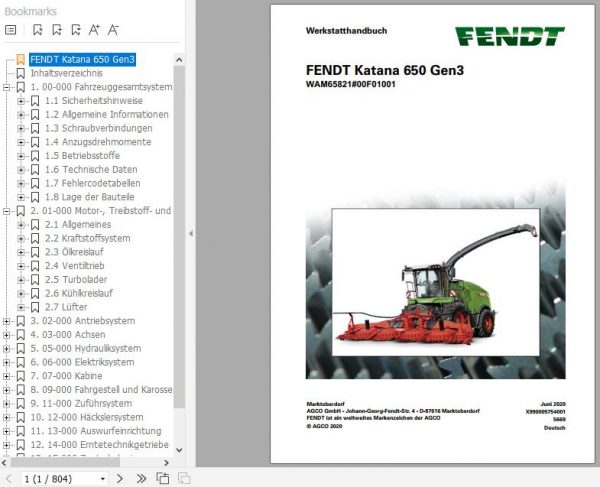
Task: Open the 1.6 Technische Daten bookmark
Action: (x=91, y=169)
